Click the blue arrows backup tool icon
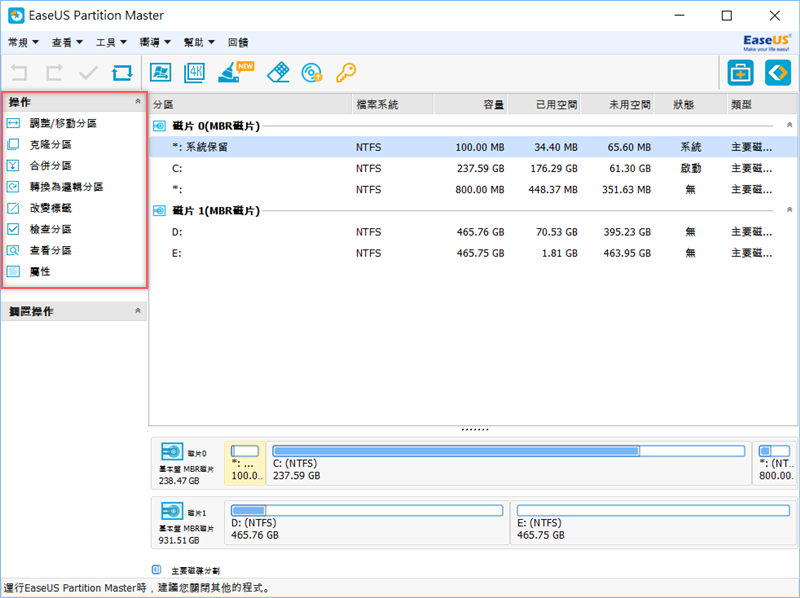Screen dimensions: 800x598 (x=778, y=73)
